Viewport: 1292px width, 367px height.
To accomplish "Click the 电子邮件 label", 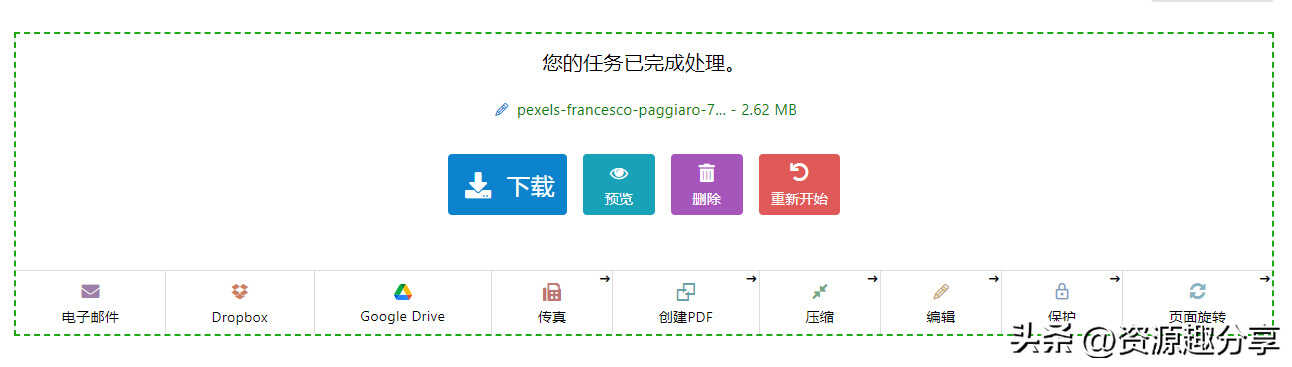I will [90, 317].
